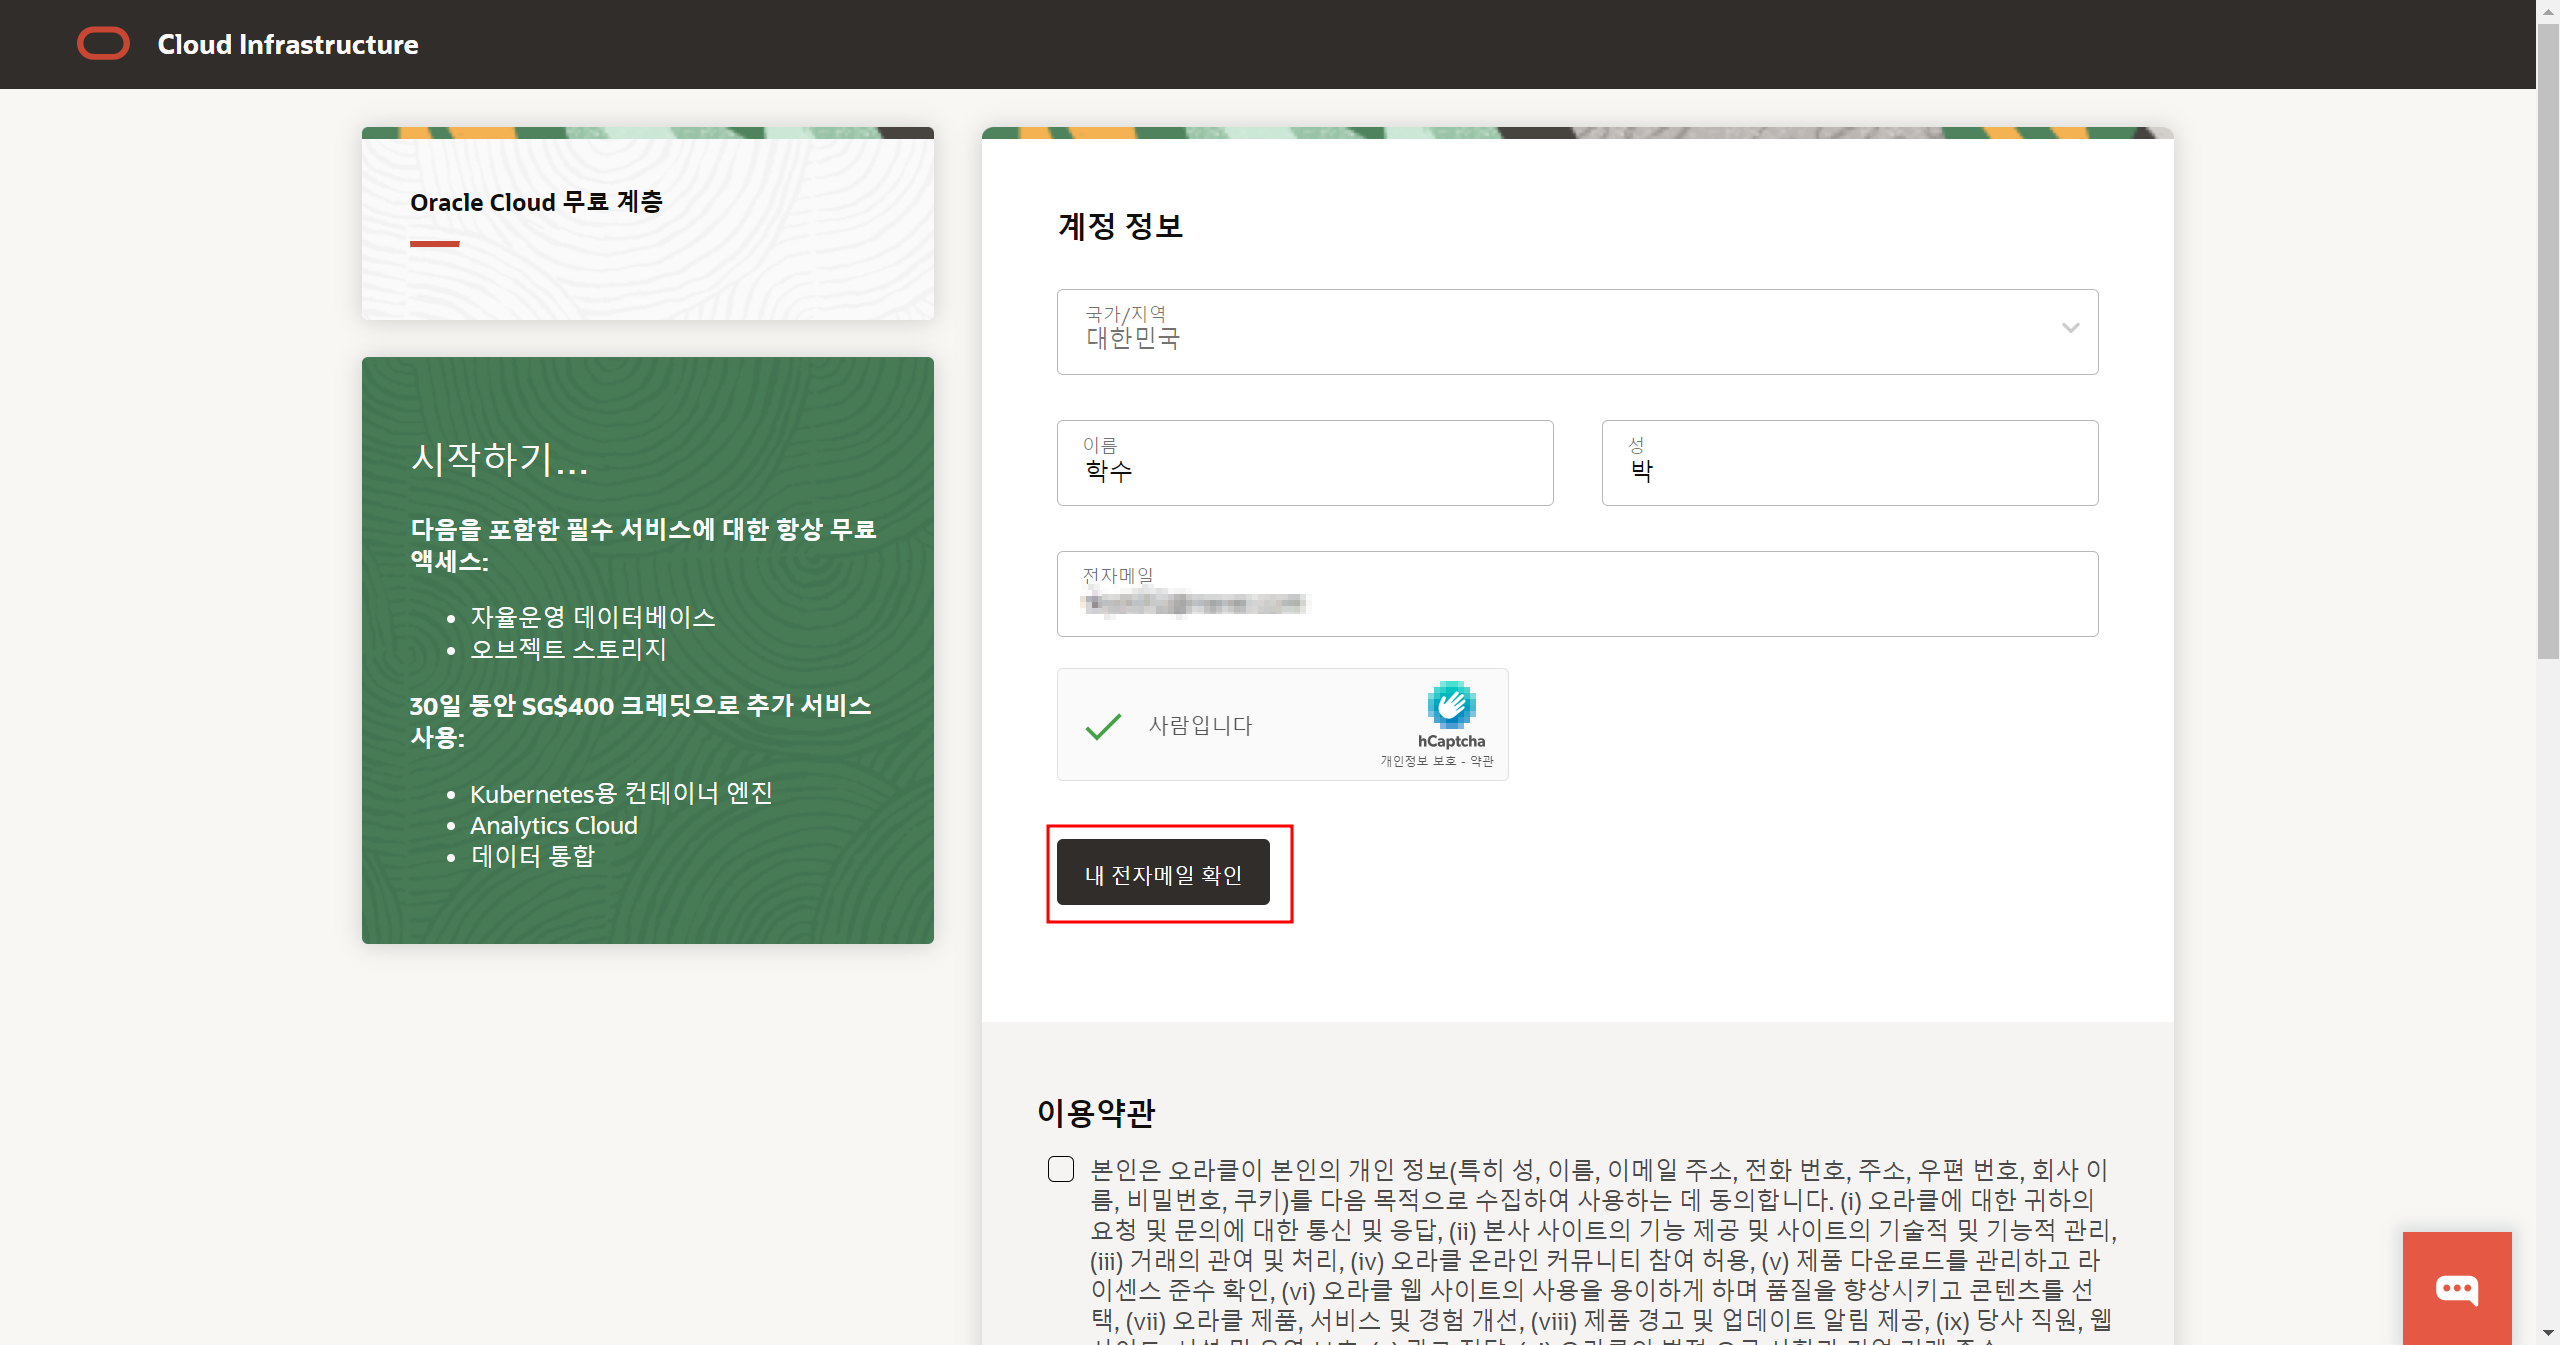Screen dimensions: 2560x1345
Task: Open hCaptcha 약관 link
Action: 1482,761
